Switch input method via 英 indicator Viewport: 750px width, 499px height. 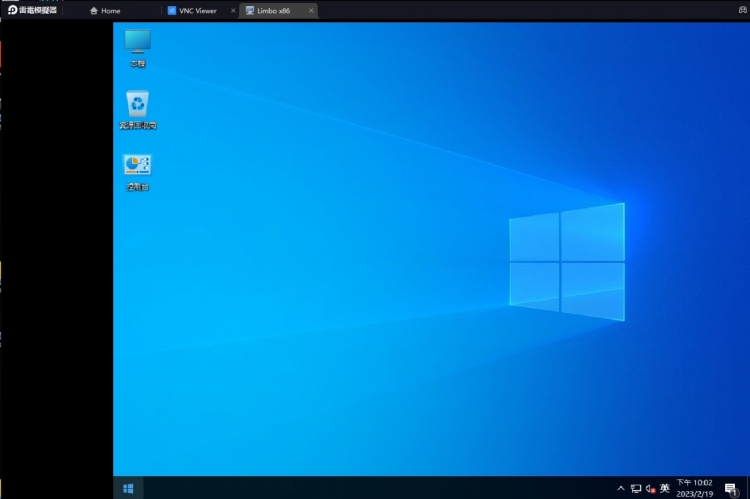pos(664,488)
